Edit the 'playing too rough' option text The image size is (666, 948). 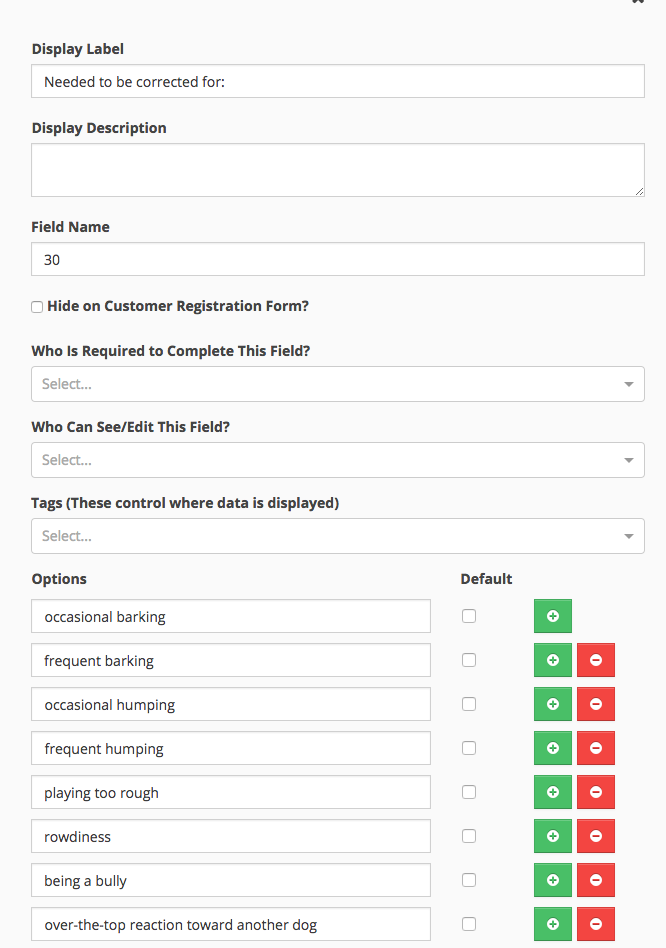231,793
